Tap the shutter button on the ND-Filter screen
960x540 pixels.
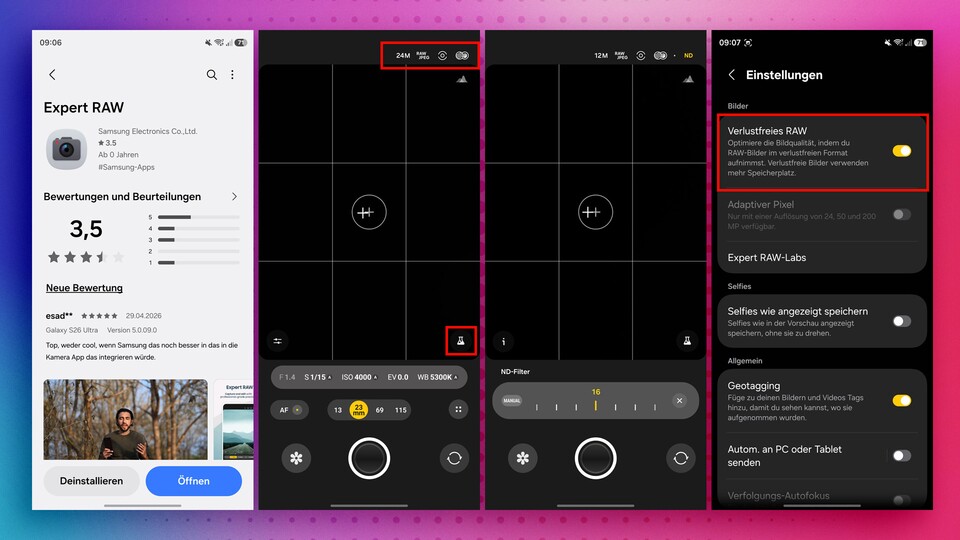click(596, 458)
